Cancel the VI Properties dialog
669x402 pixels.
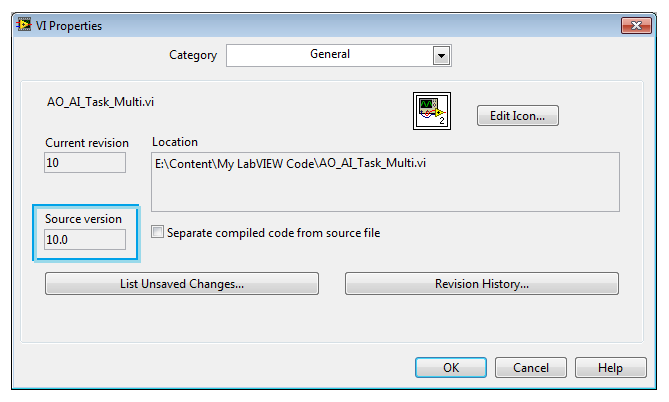pyautogui.click(x=531, y=367)
